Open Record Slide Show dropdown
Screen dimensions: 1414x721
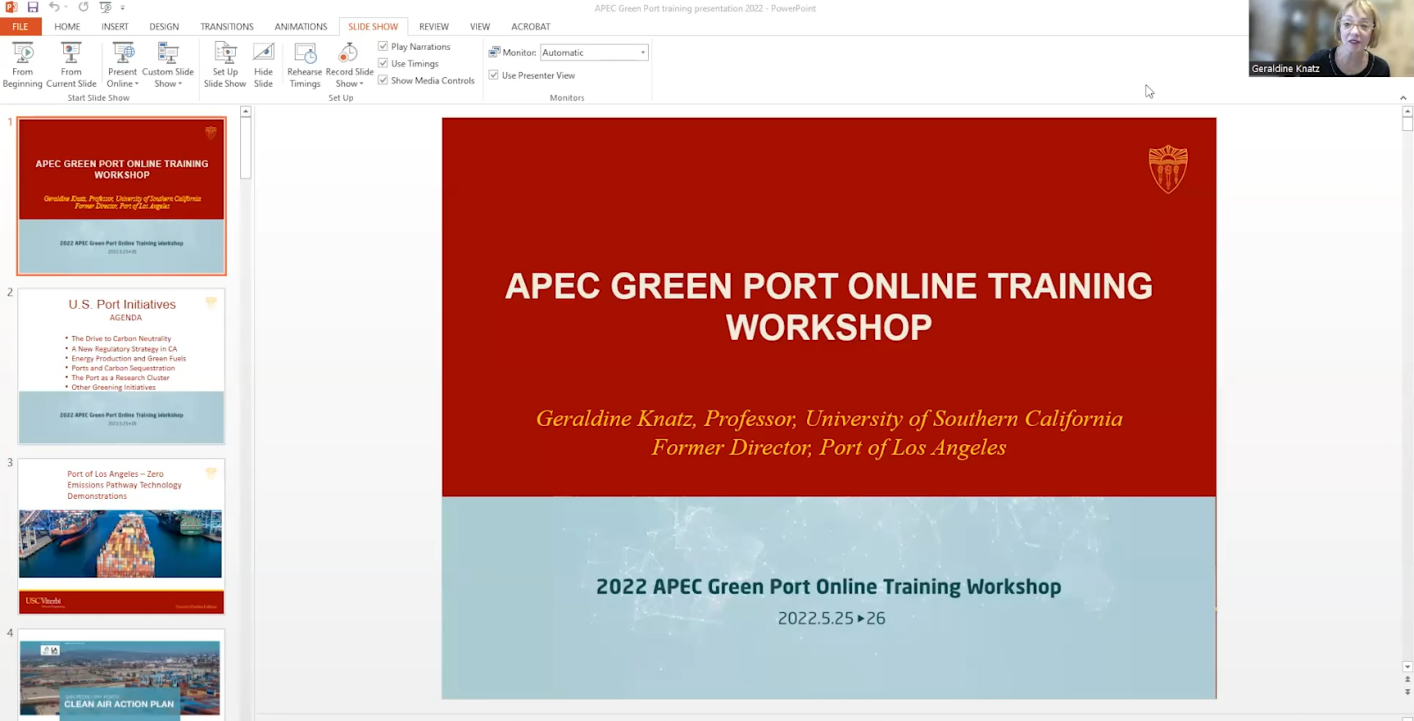(x=349, y=65)
